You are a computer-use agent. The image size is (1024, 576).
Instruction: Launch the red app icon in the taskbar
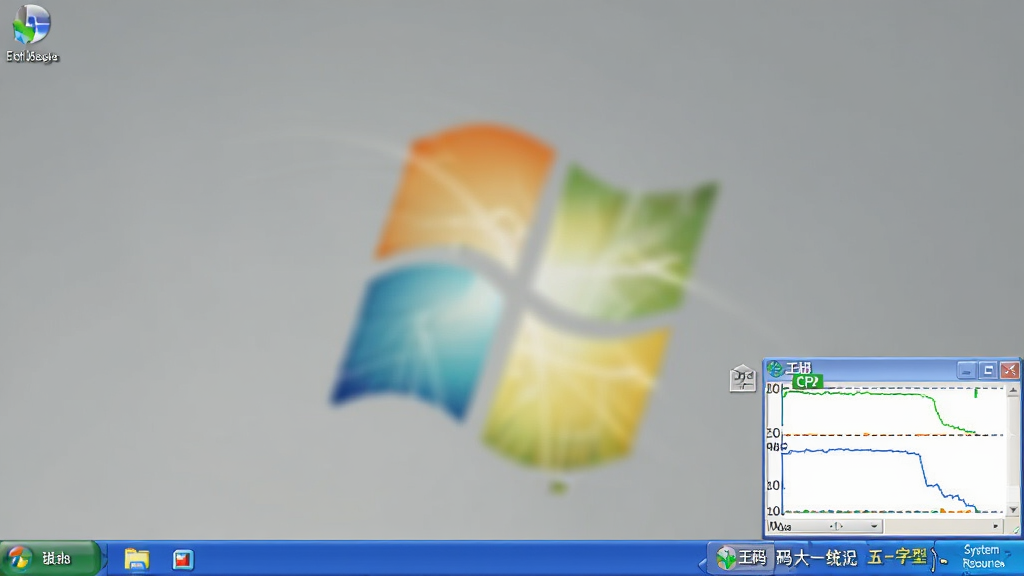(183, 560)
